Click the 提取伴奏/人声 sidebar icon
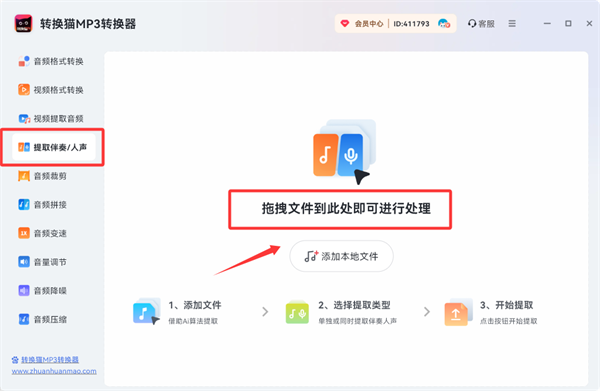This screenshot has height=391, width=600. click(24, 147)
